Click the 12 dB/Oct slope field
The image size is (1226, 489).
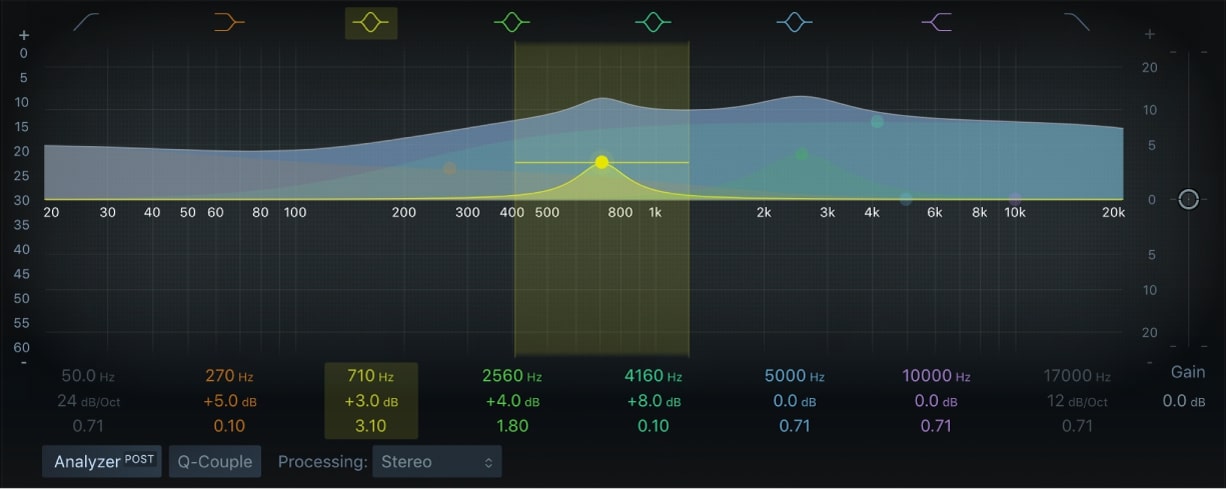click(1077, 401)
